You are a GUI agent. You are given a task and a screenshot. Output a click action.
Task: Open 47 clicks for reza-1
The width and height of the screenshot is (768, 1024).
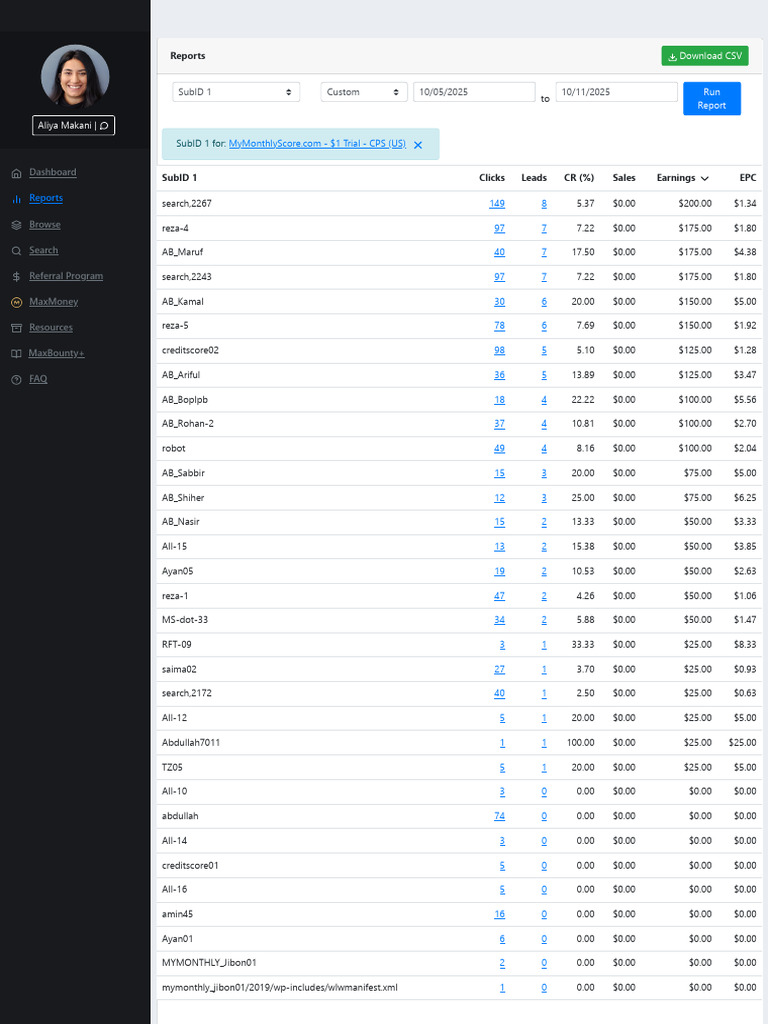(x=500, y=596)
